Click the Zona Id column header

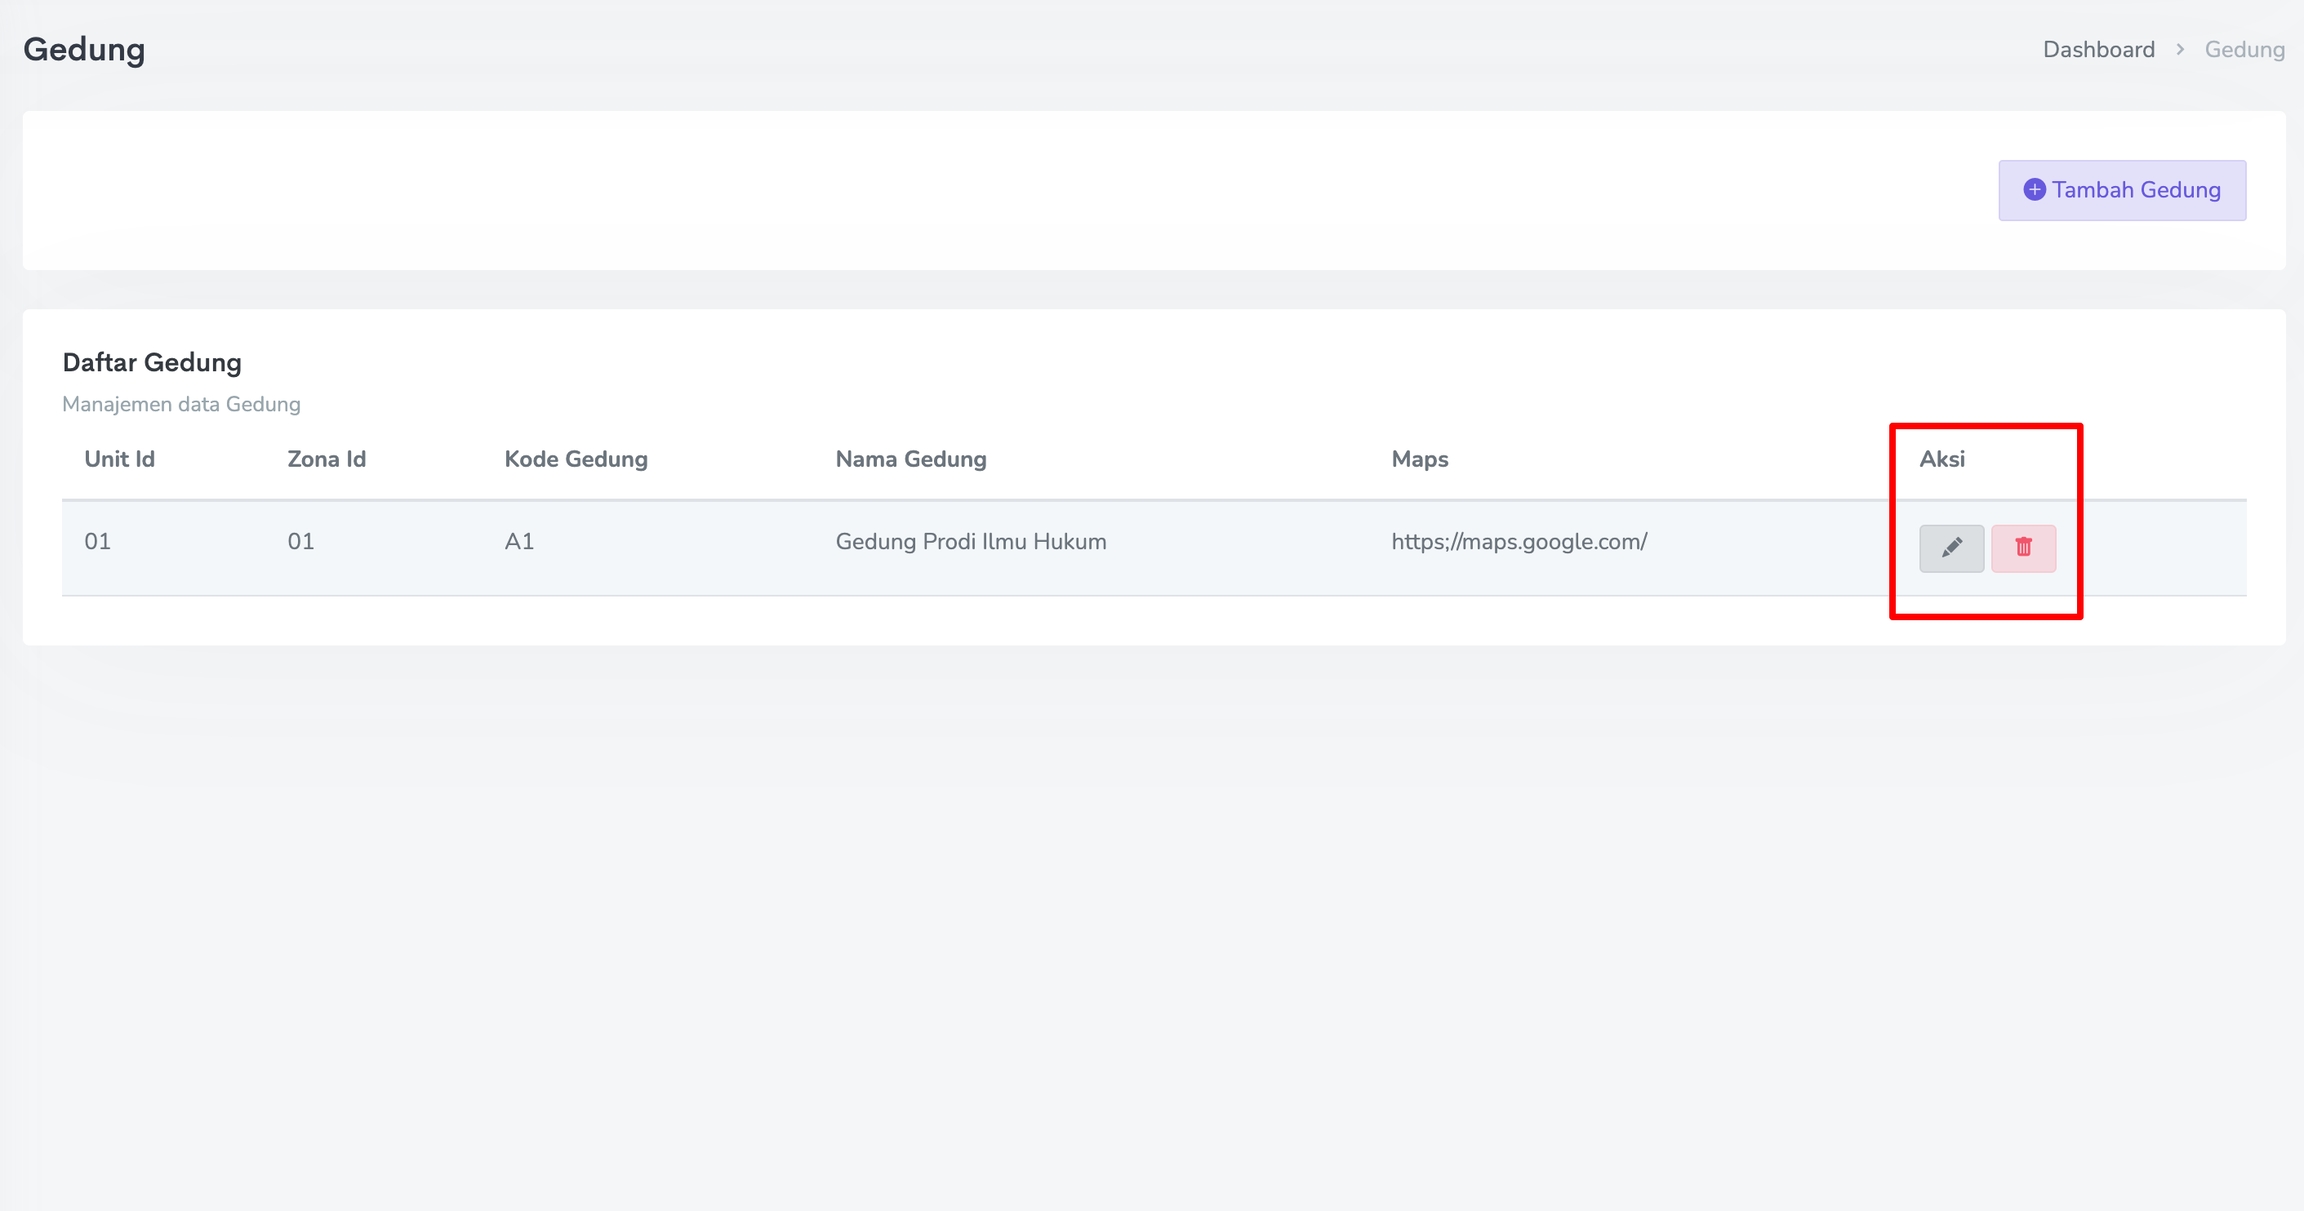326,459
